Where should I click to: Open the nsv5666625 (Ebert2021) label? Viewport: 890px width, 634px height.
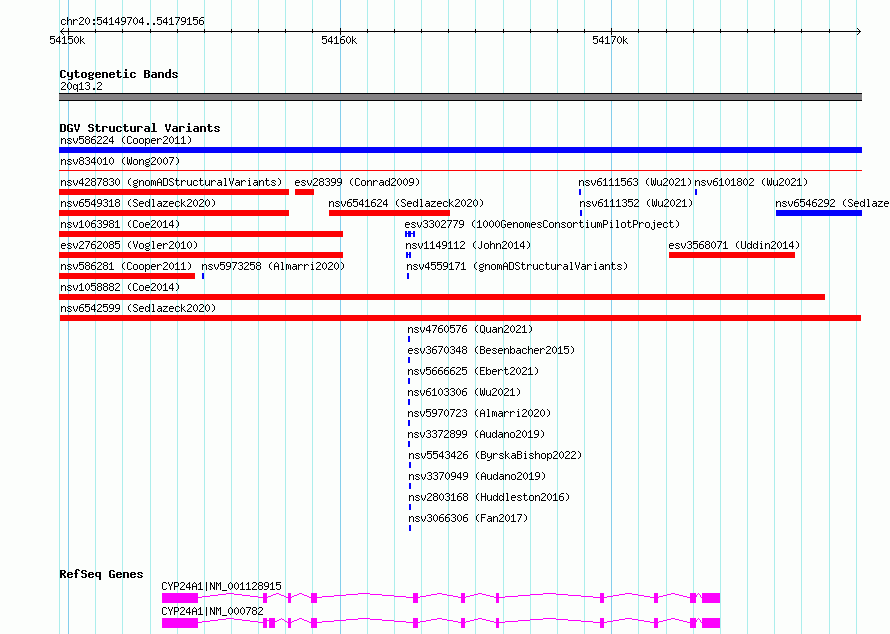(473, 371)
